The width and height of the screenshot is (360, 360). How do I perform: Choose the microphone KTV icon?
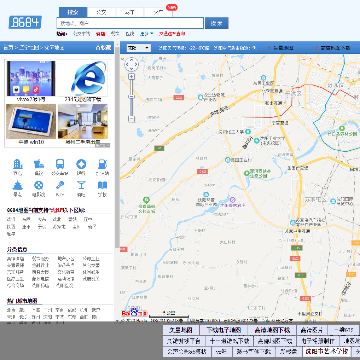point(60,185)
